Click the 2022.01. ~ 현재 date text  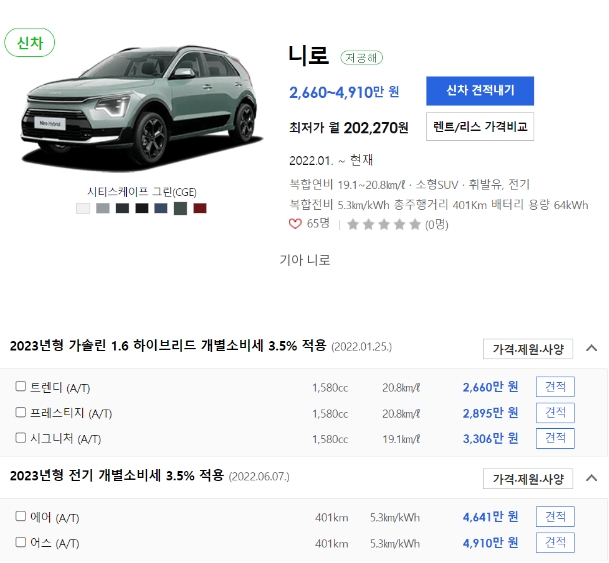pos(331,160)
